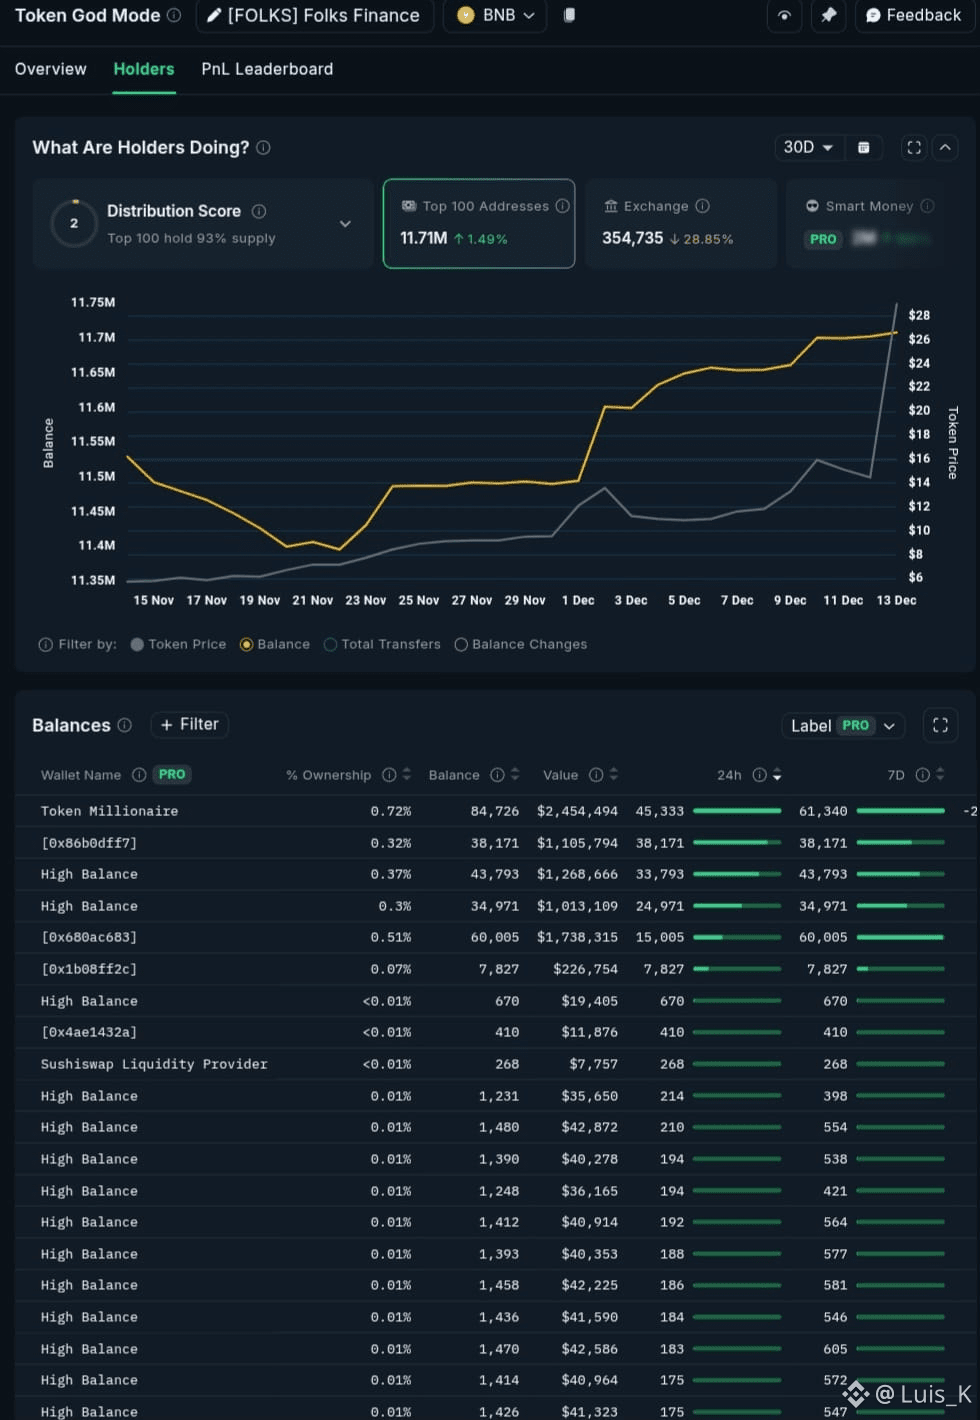Select the Token Price filter radio
980x1420 pixels.
pyautogui.click(x=137, y=645)
